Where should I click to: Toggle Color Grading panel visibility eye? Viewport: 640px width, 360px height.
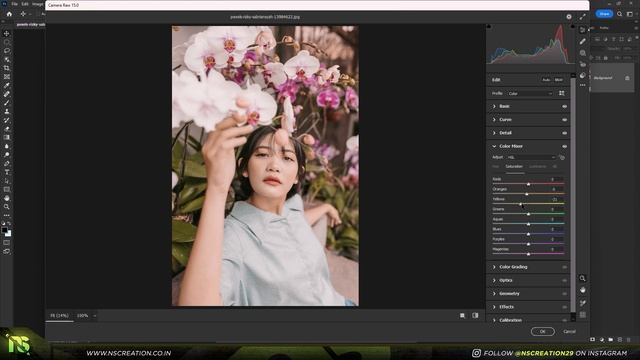[564, 267]
